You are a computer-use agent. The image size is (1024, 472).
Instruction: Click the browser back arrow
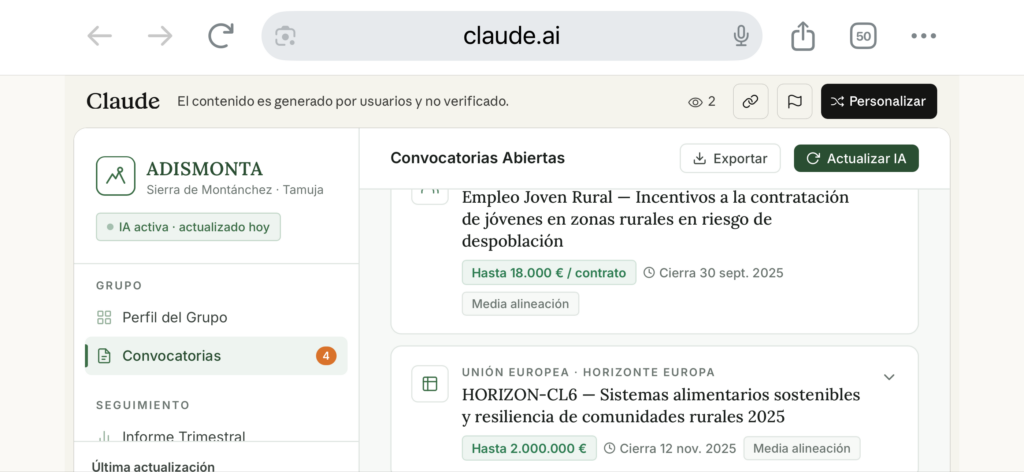coord(99,36)
